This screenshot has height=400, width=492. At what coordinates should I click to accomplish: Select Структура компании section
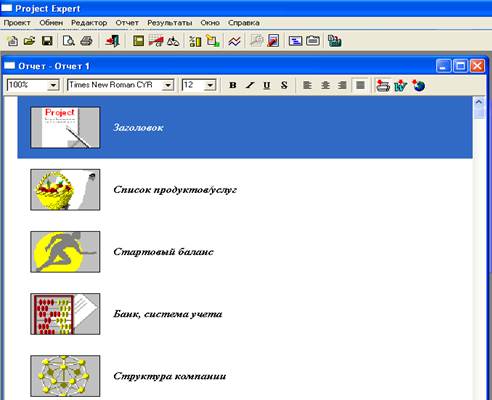coord(170,376)
